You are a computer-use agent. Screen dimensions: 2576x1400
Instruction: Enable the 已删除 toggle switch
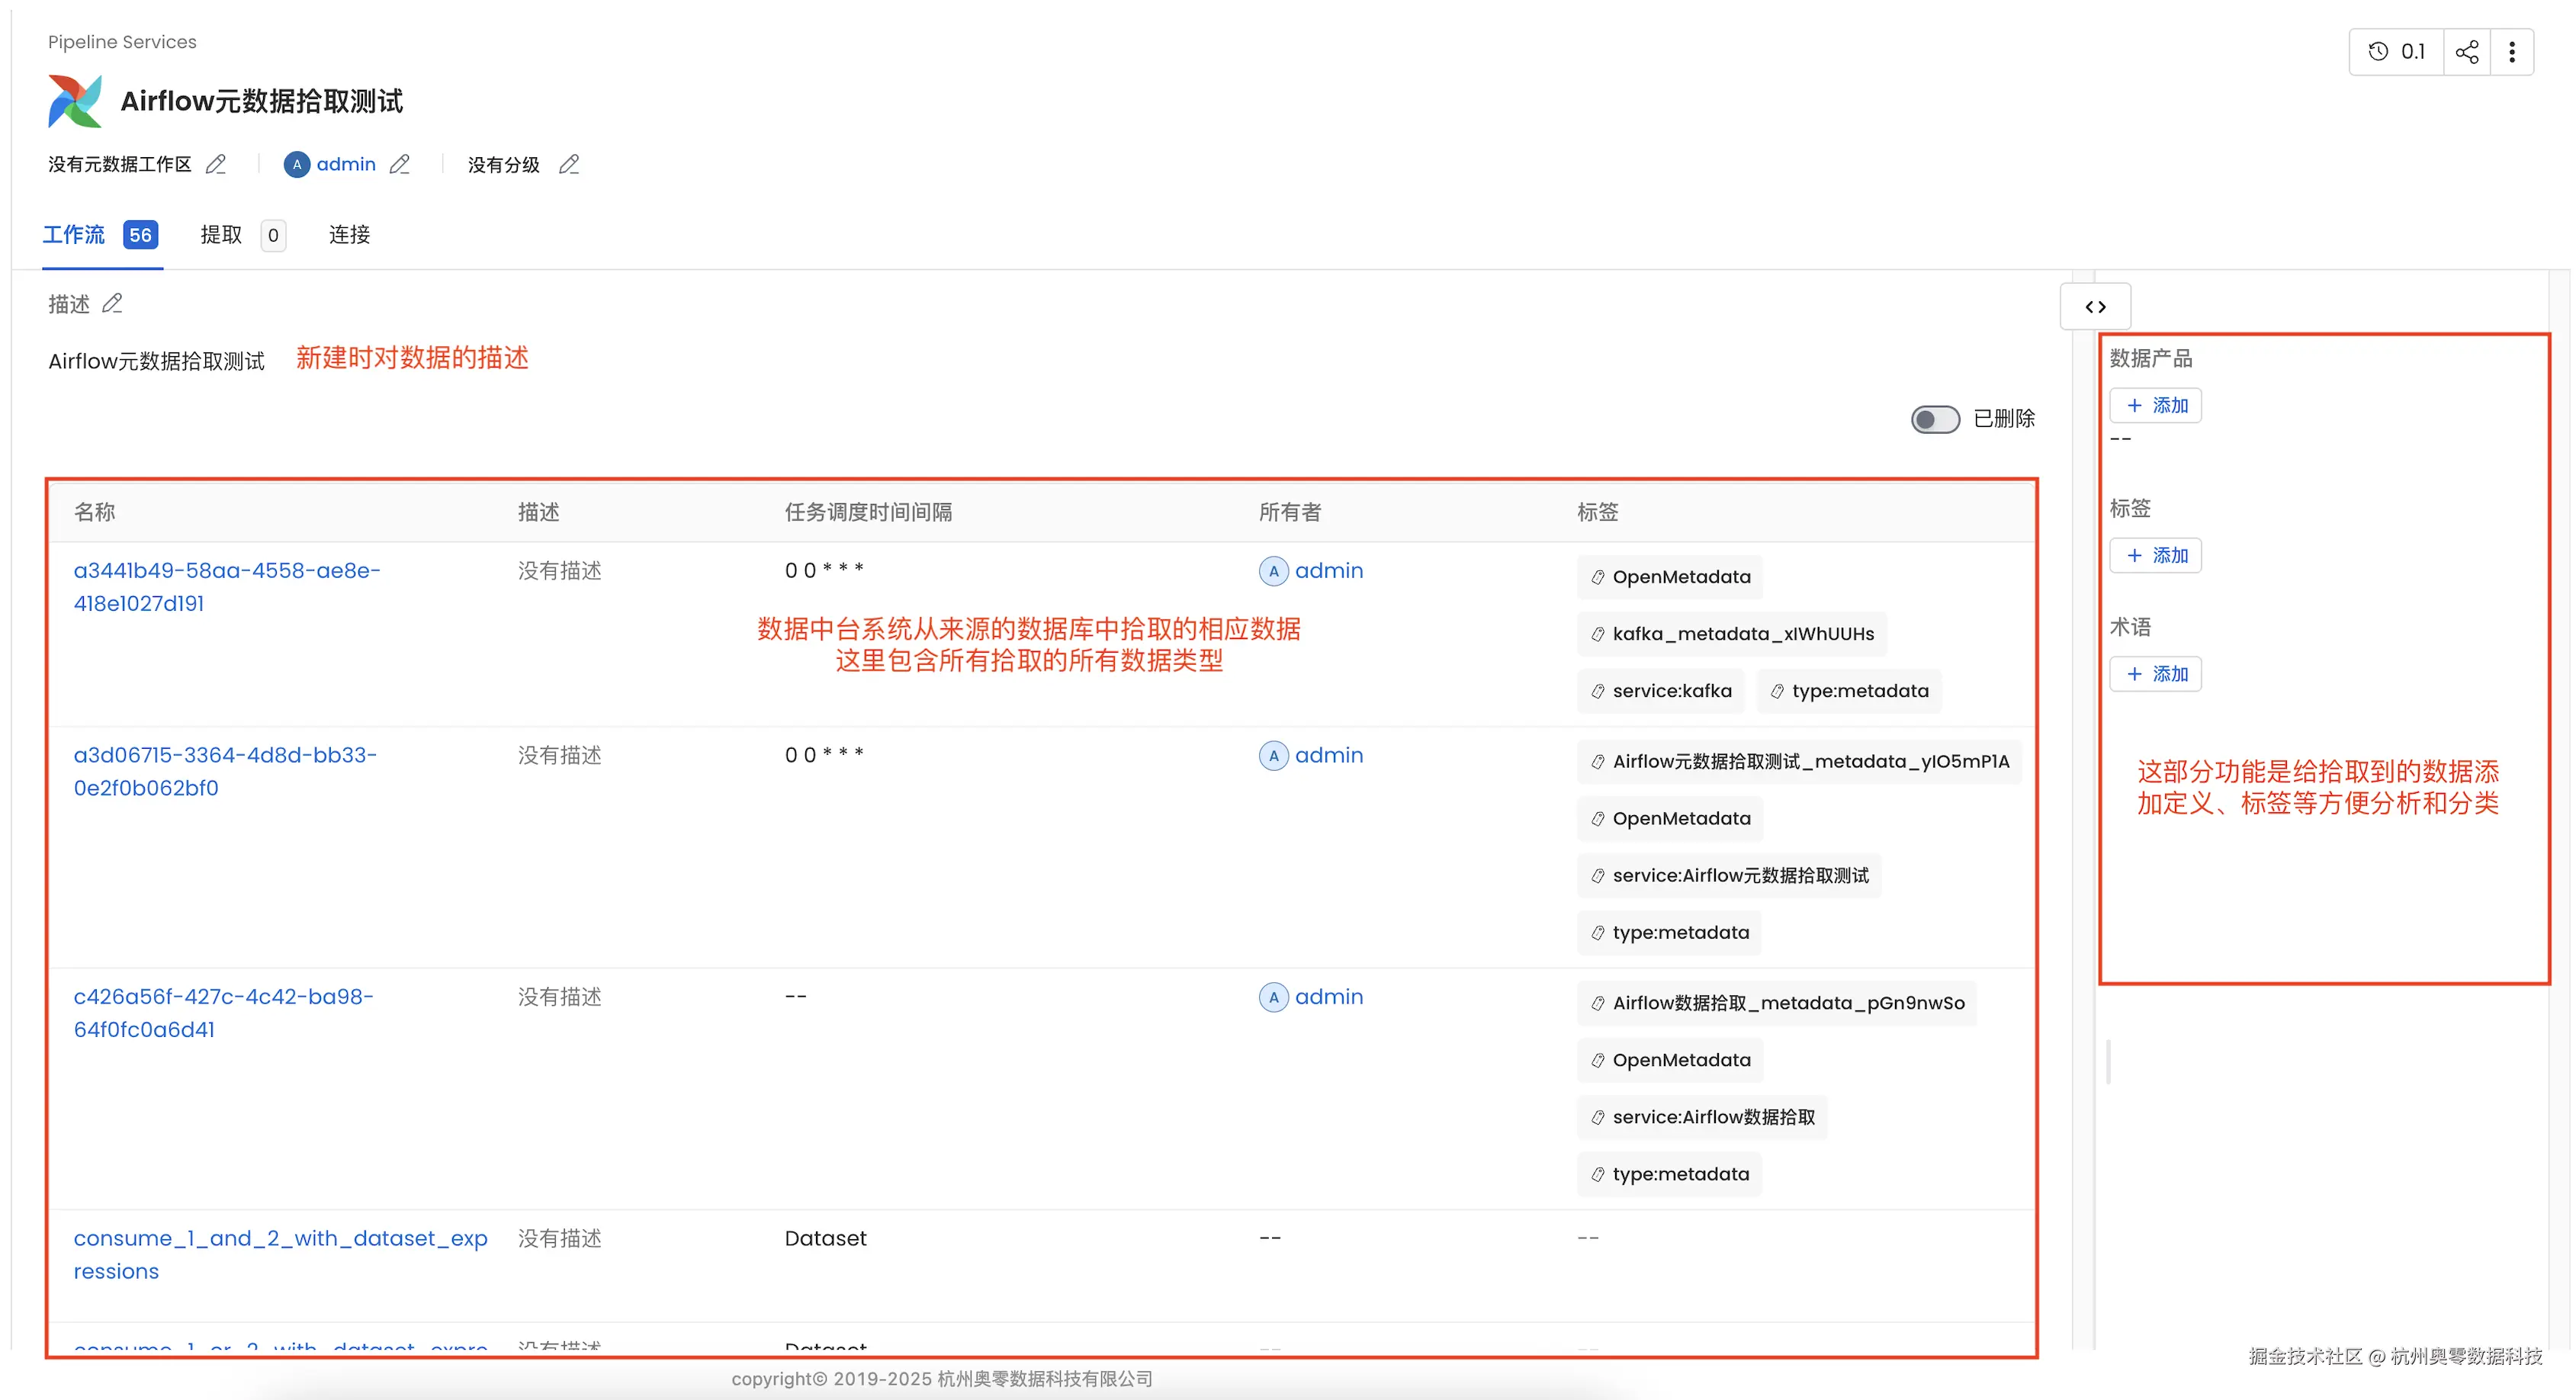pyautogui.click(x=1933, y=419)
